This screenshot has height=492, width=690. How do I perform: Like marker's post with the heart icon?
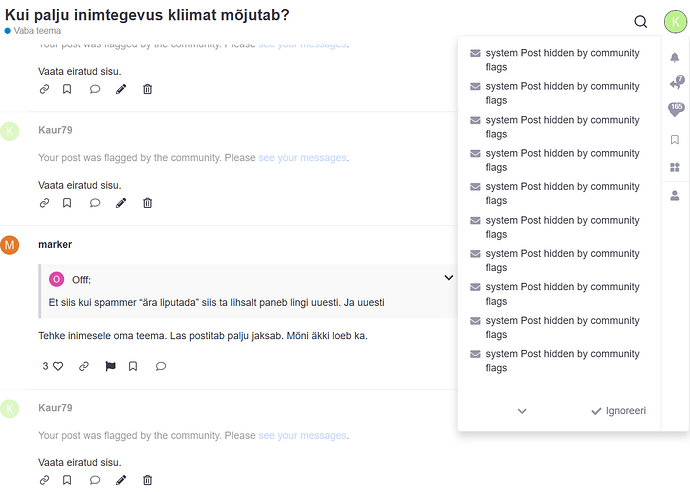(58, 366)
